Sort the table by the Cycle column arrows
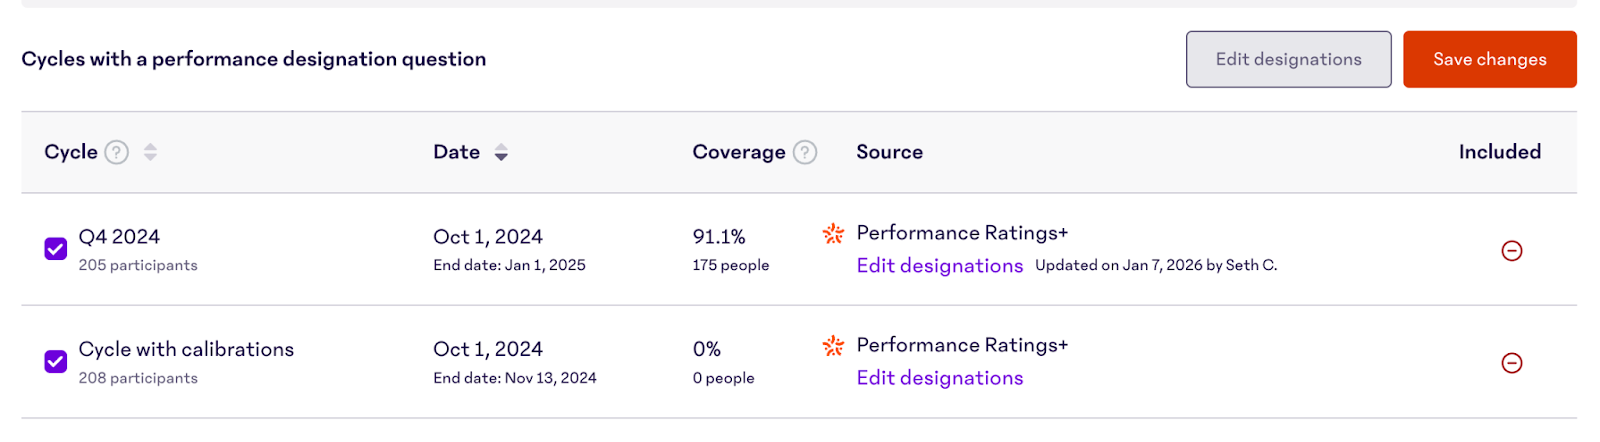 tap(150, 152)
